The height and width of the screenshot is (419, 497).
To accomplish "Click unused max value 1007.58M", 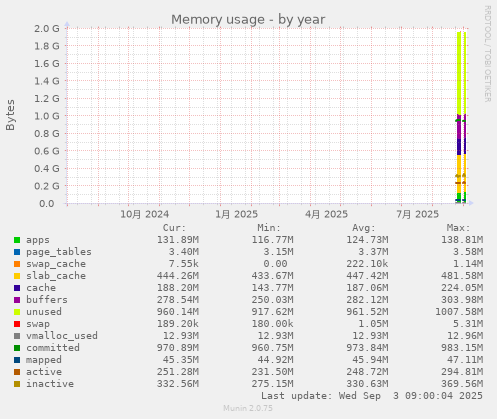I will [x=459, y=312].
